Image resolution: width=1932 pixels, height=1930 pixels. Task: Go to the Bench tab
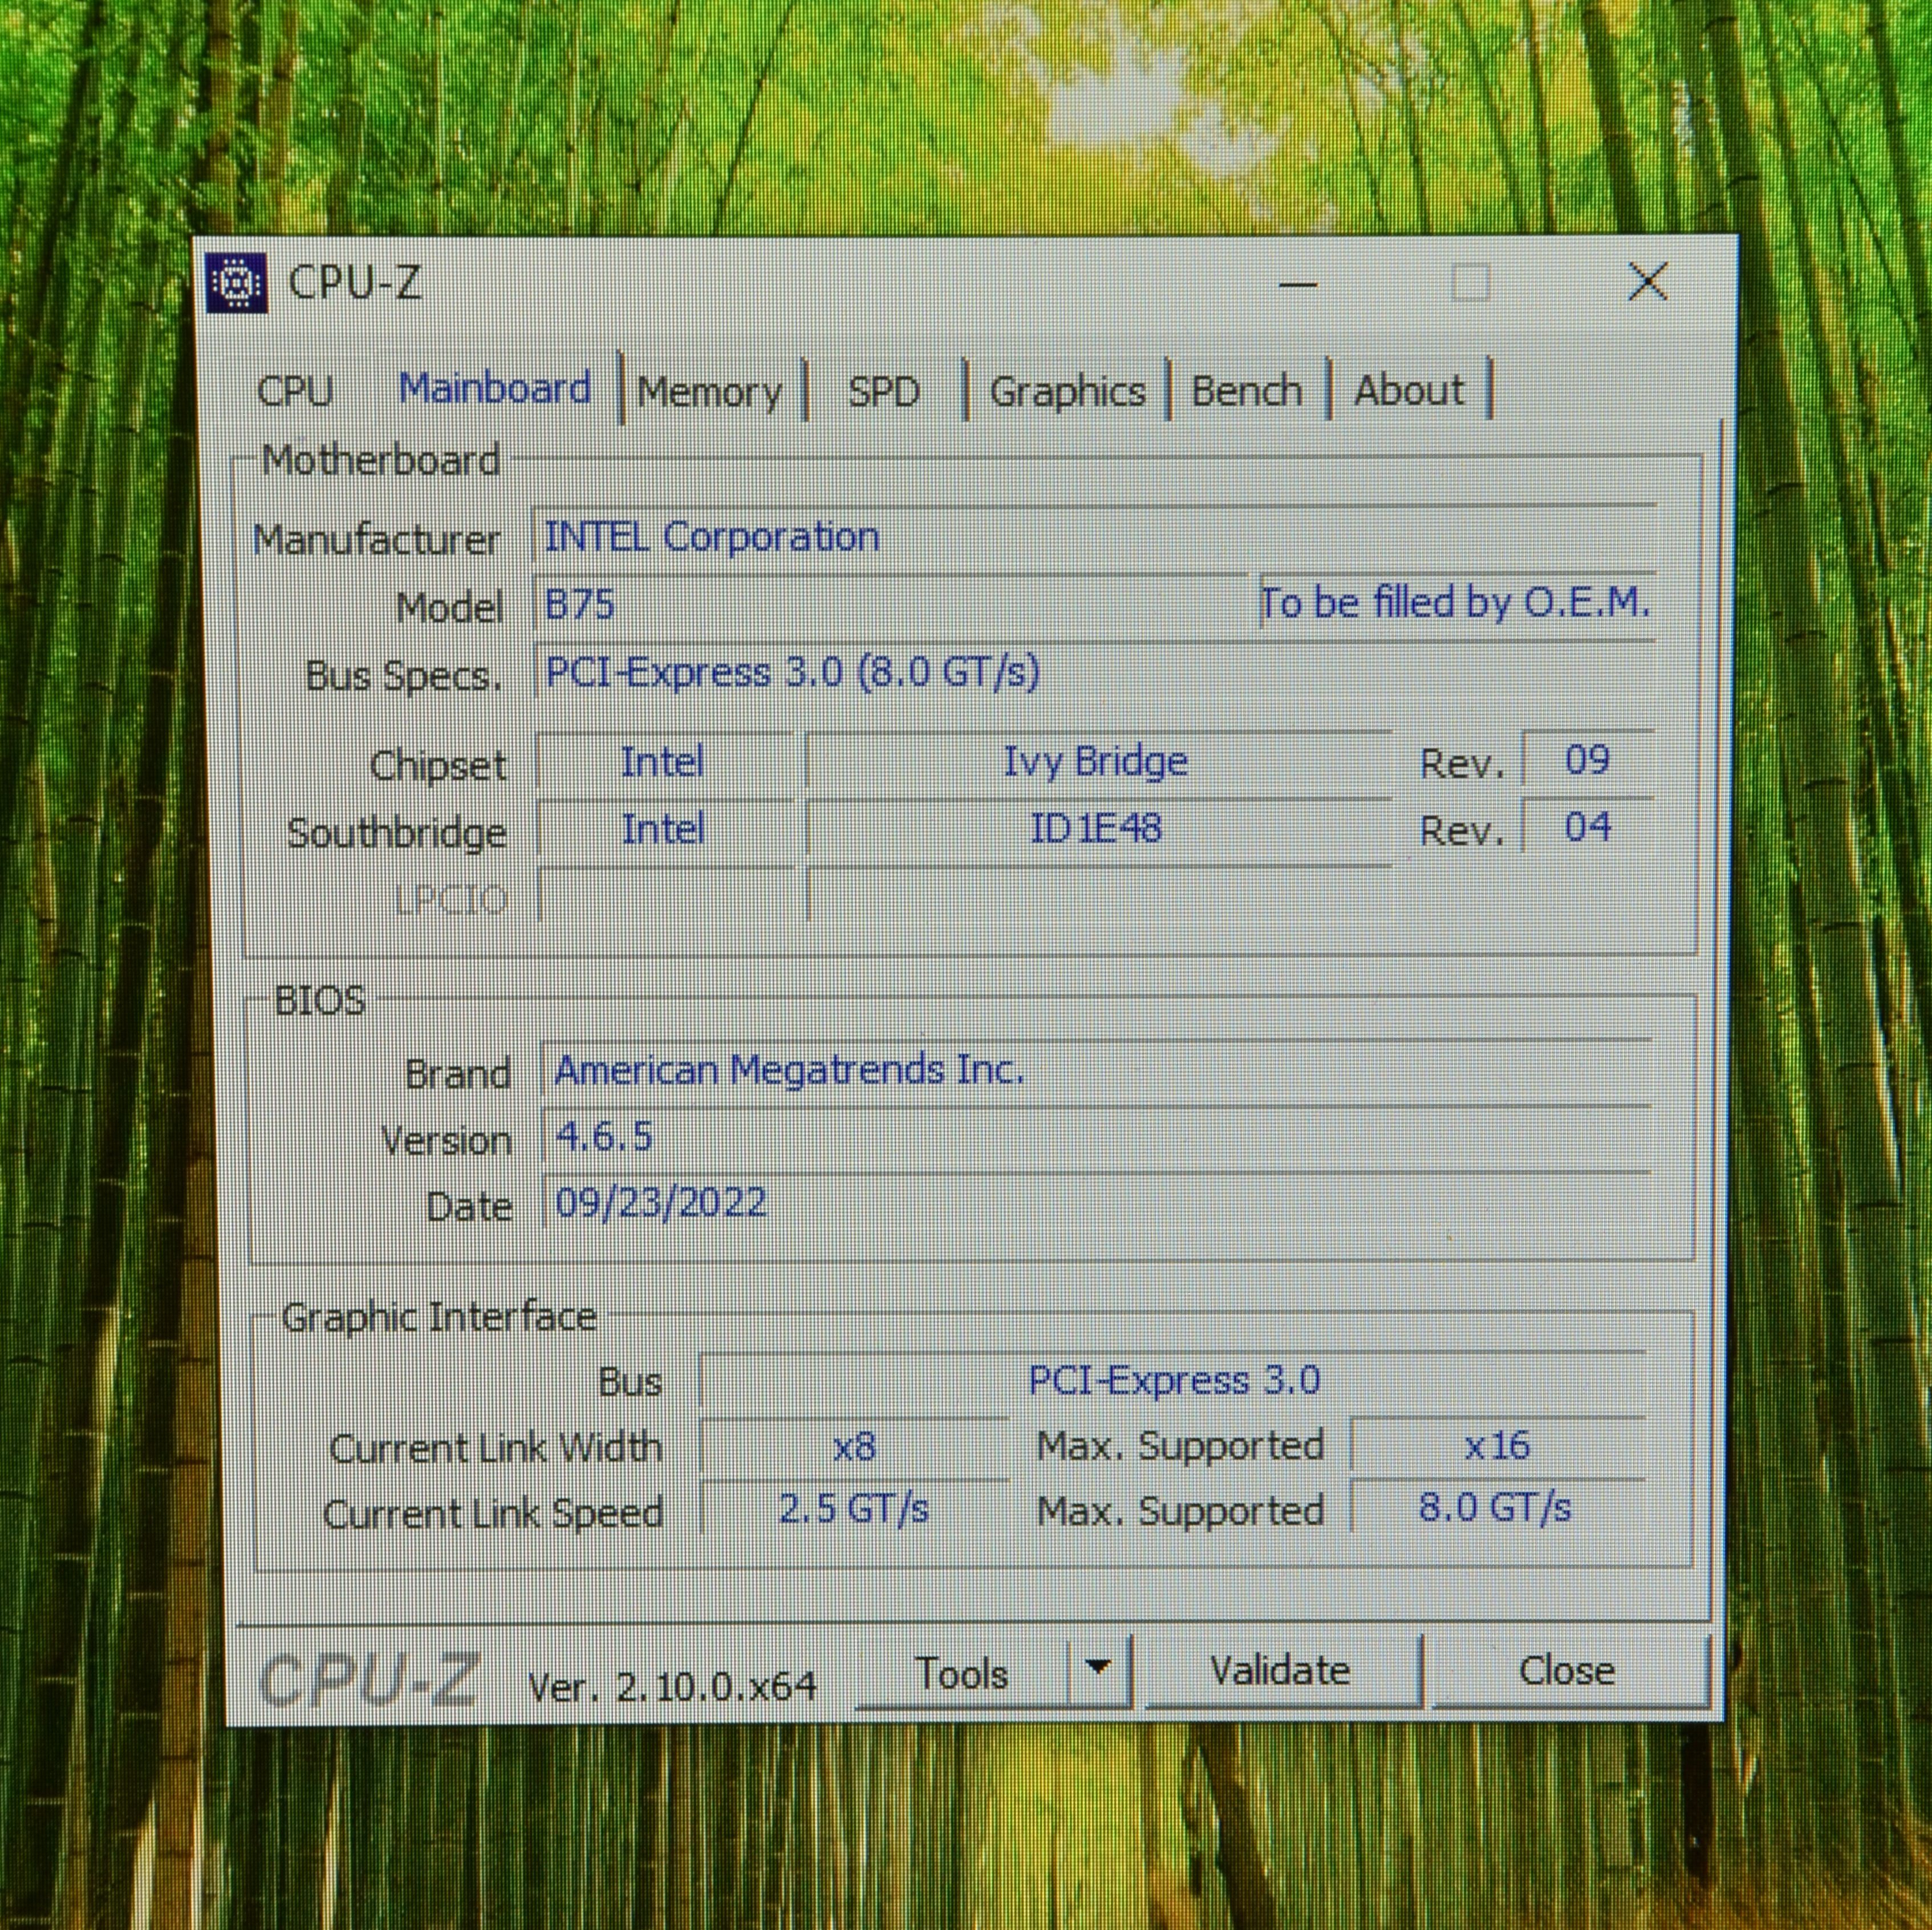(x=1247, y=390)
